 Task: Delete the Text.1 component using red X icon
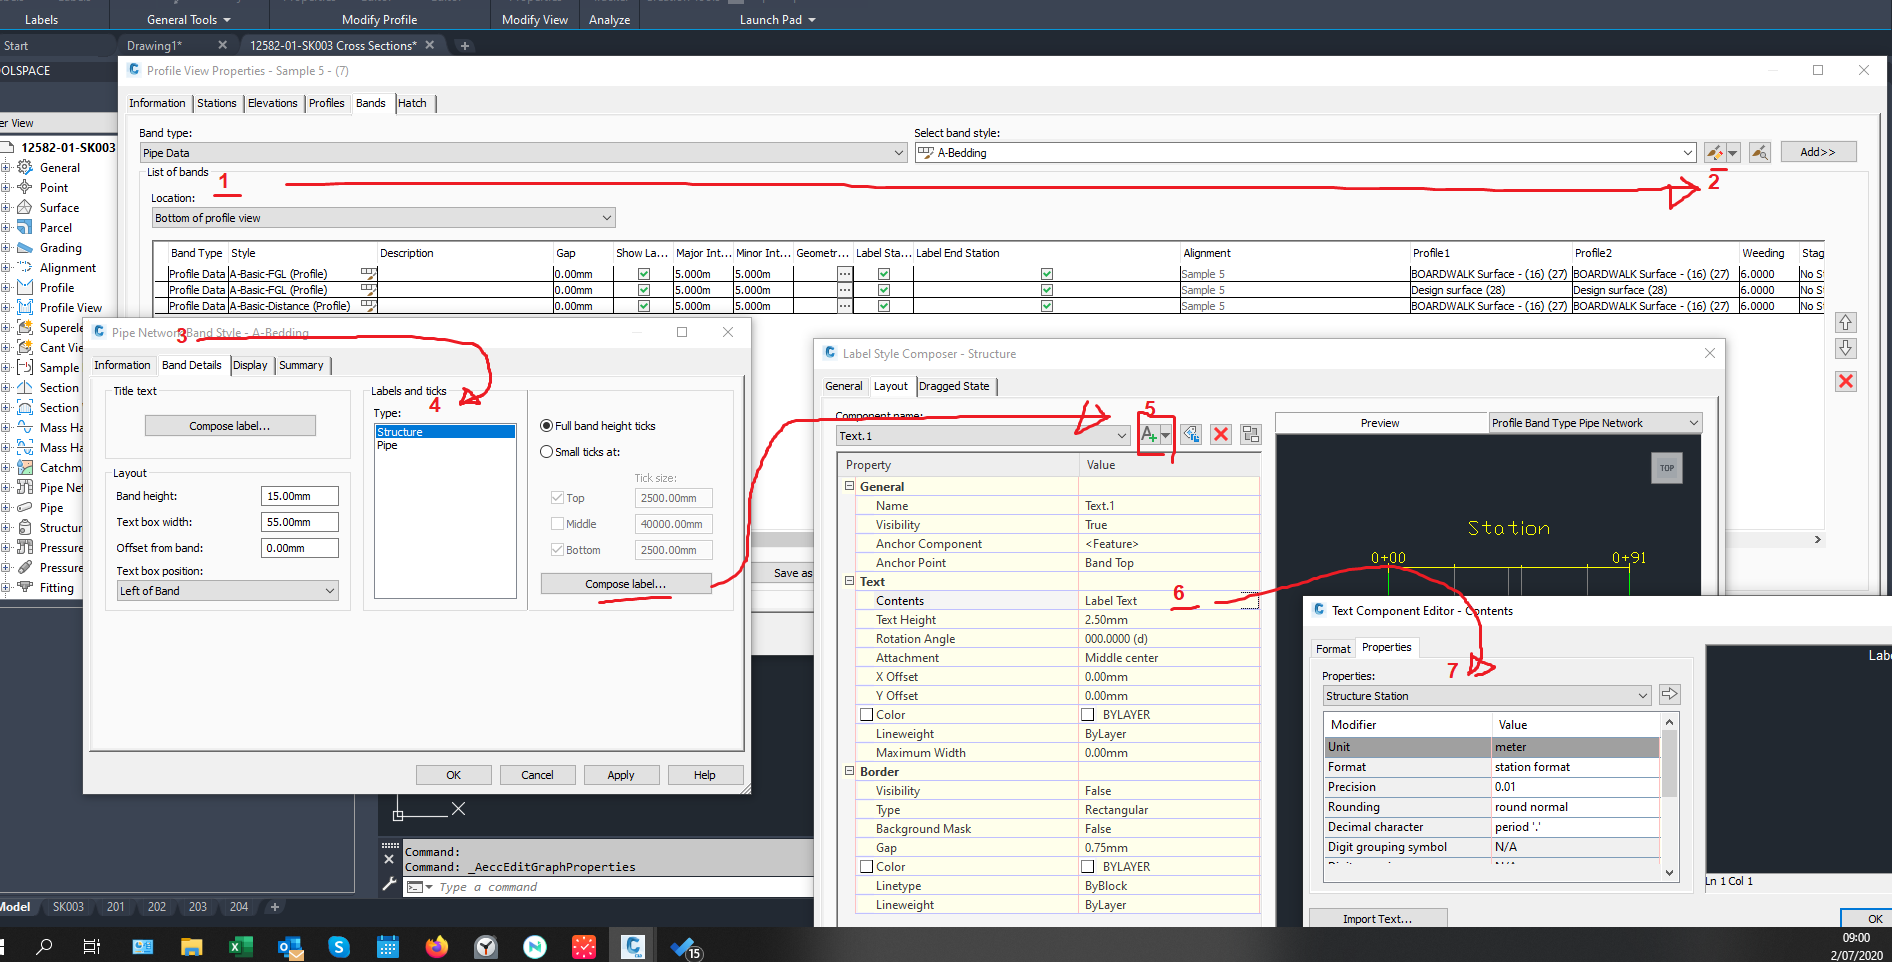tap(1220, 434)
